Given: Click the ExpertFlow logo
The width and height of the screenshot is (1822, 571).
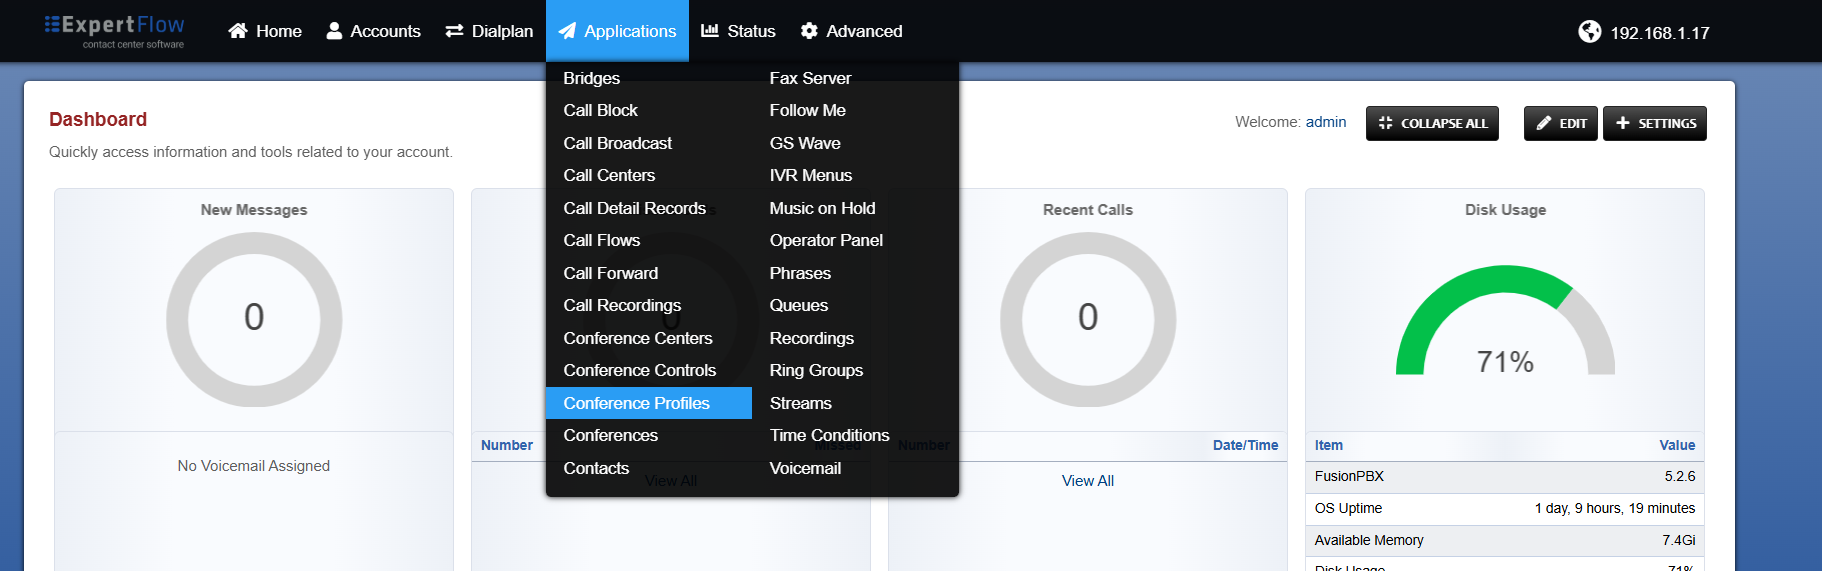Looking at the screenshot, I should (x=114, y=30).
